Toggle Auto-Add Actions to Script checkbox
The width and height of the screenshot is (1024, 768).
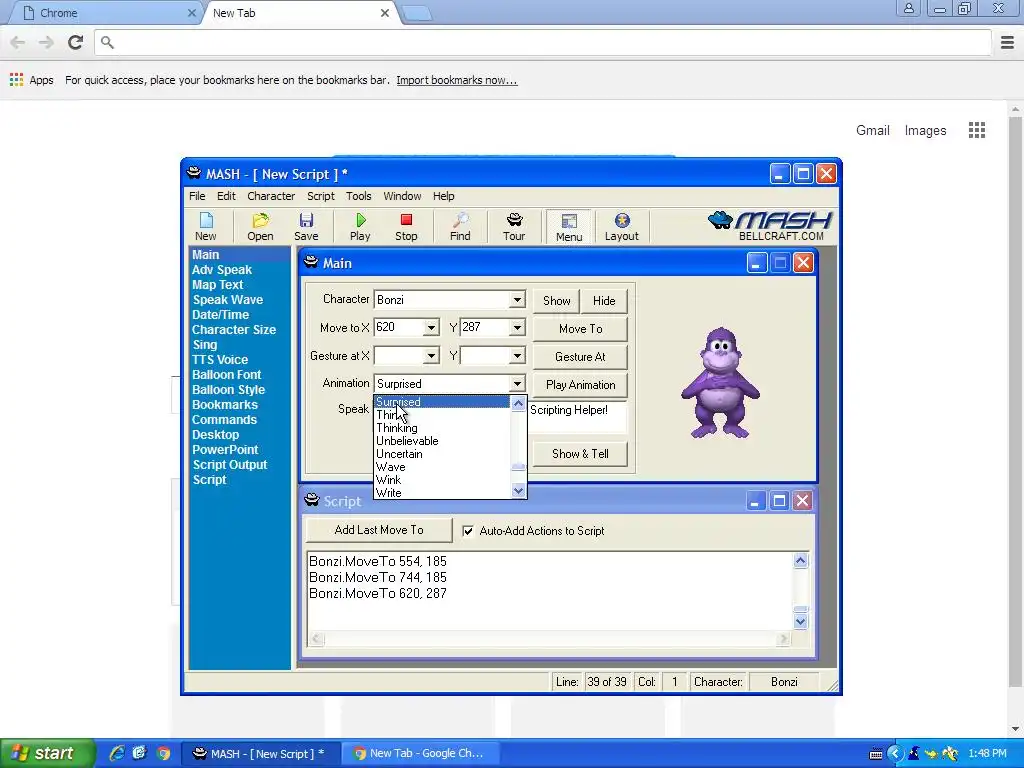pos(468,531)
